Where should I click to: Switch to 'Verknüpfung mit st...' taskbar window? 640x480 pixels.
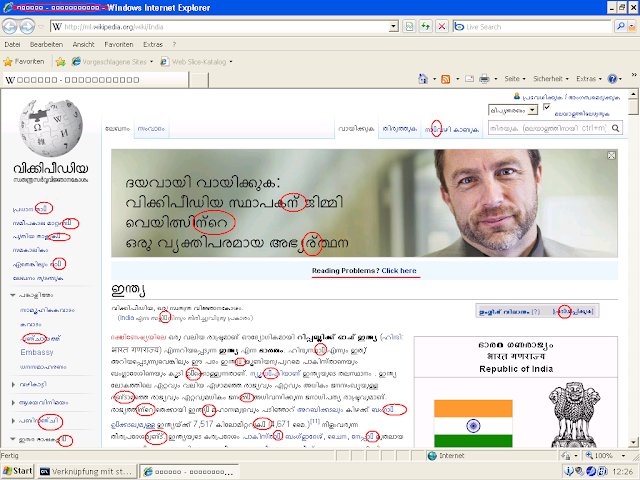(87, 471)
